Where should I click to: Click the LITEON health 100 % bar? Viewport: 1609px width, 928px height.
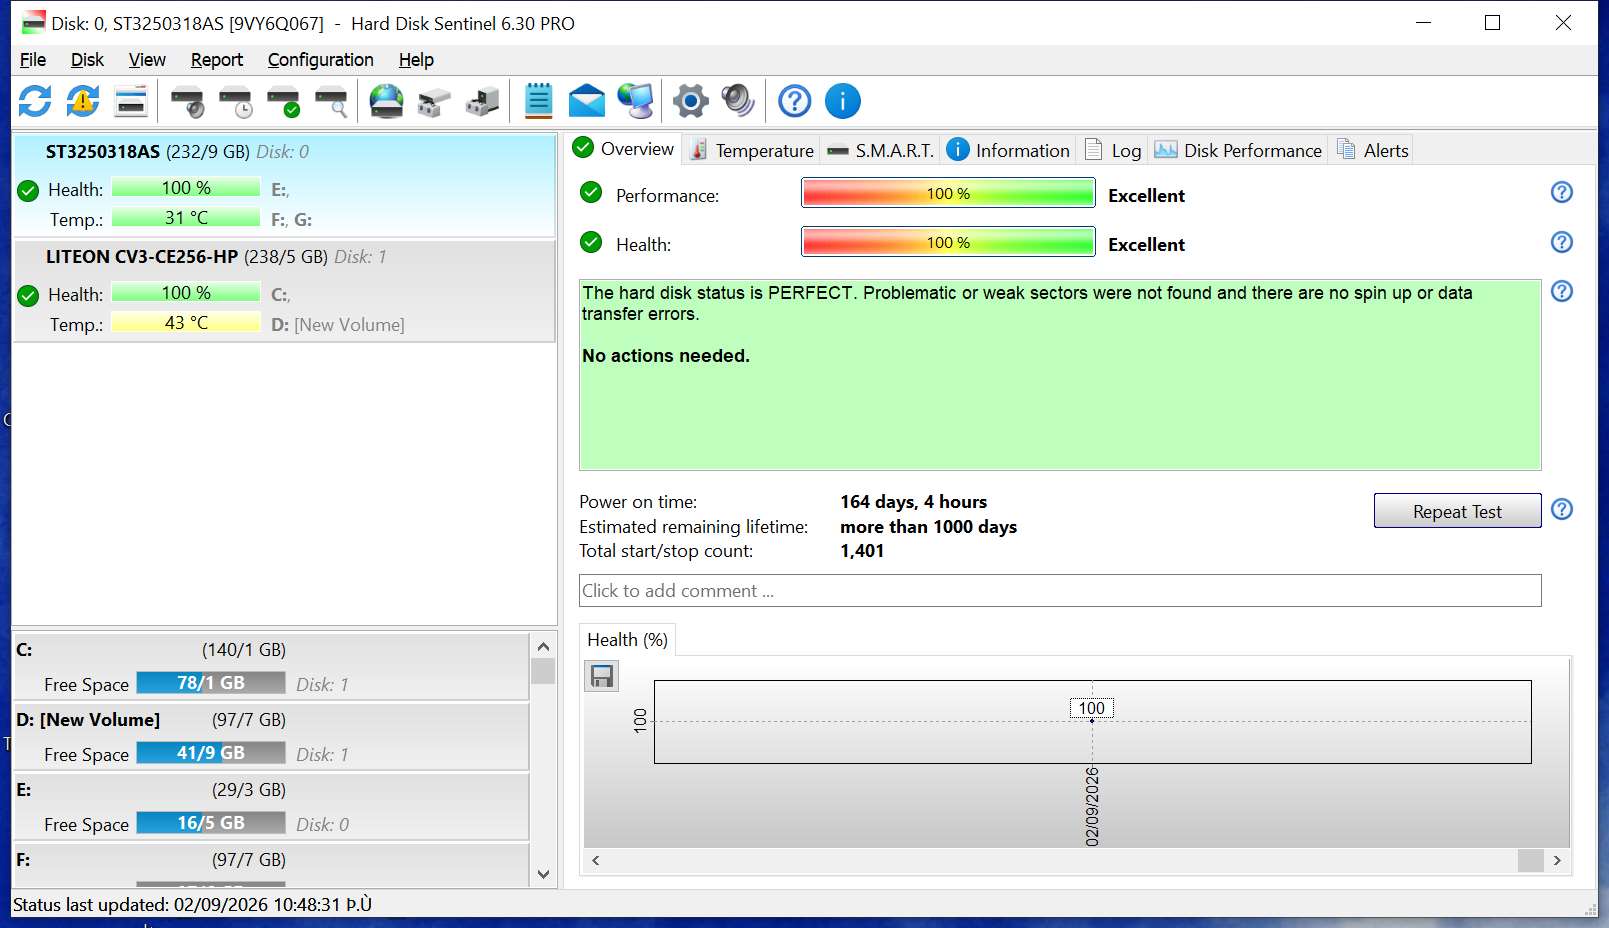click(x=186, y=293)
